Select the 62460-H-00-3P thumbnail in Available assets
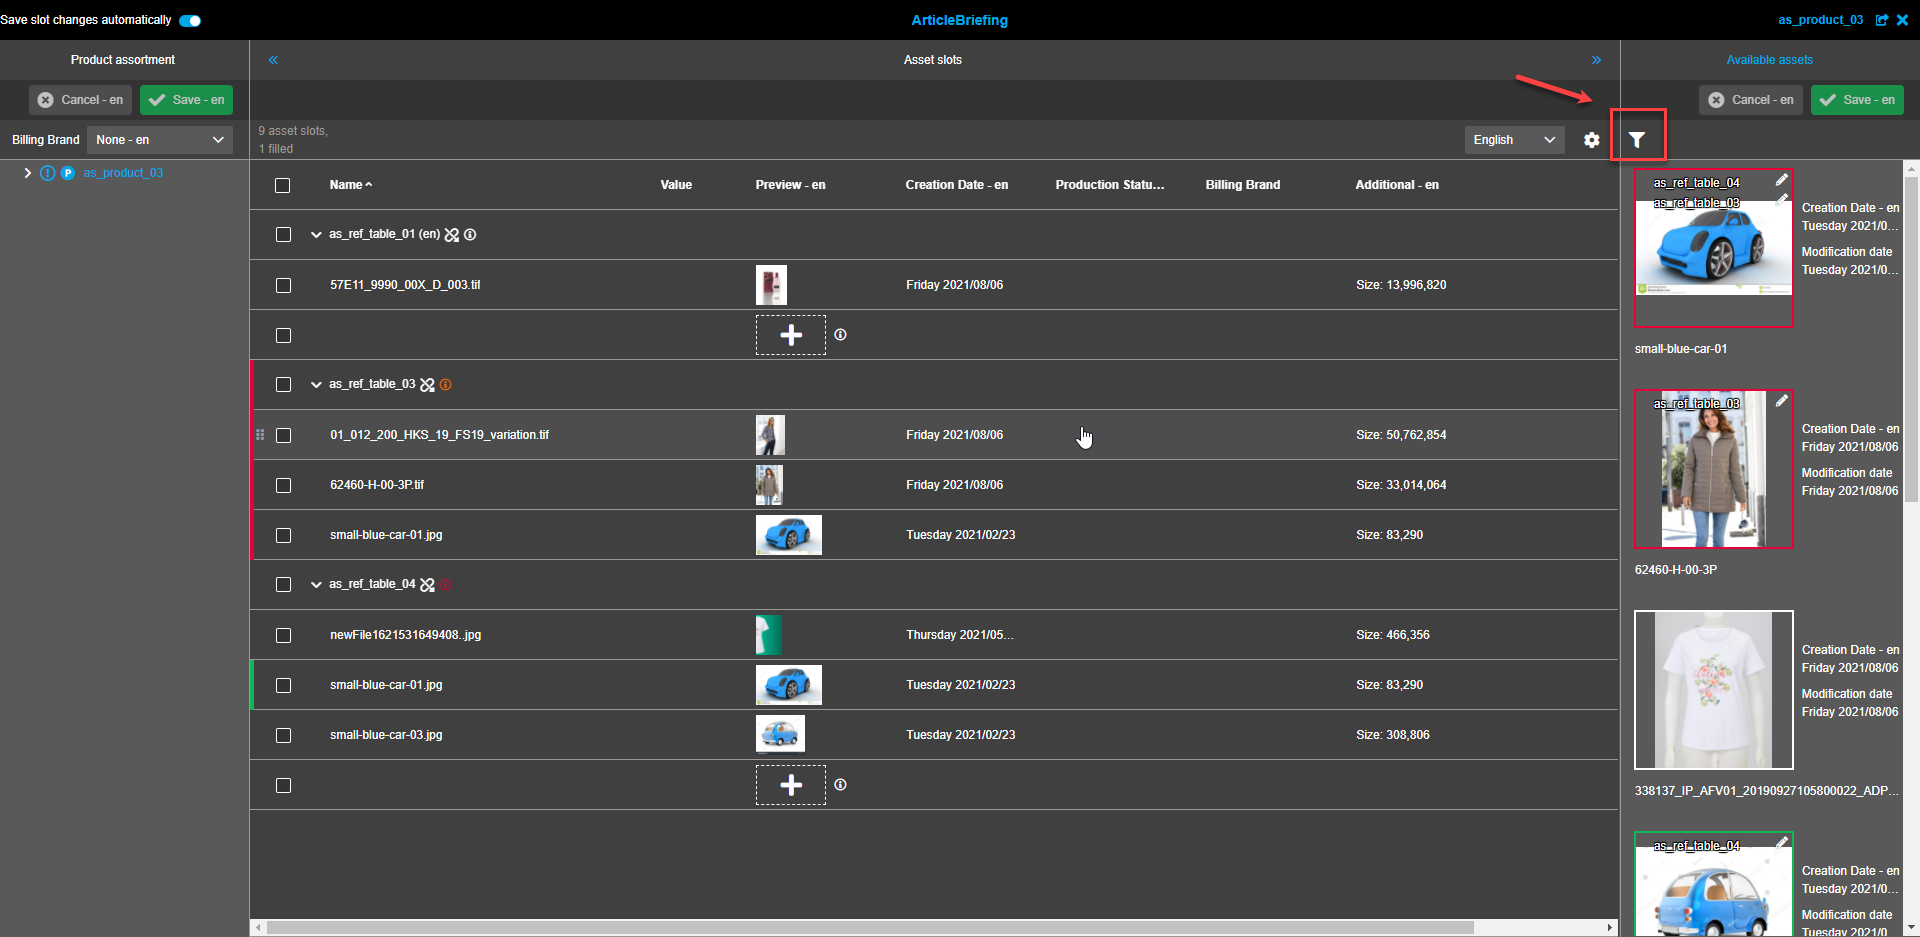Screen dimensions: 1920x937 pyautogui.click(x=1712, y=469)
